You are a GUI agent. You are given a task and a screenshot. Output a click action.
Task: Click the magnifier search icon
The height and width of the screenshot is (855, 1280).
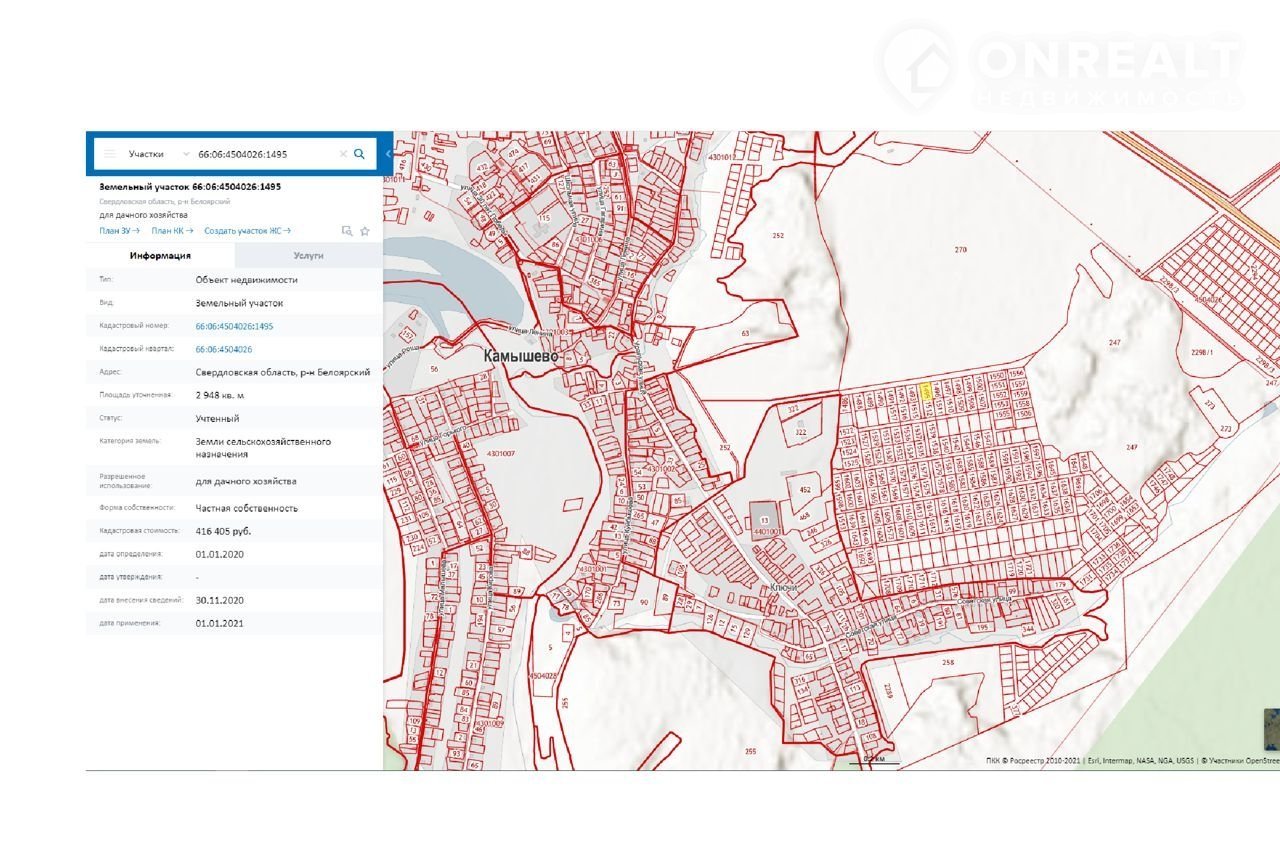click(x=360, y=154)
